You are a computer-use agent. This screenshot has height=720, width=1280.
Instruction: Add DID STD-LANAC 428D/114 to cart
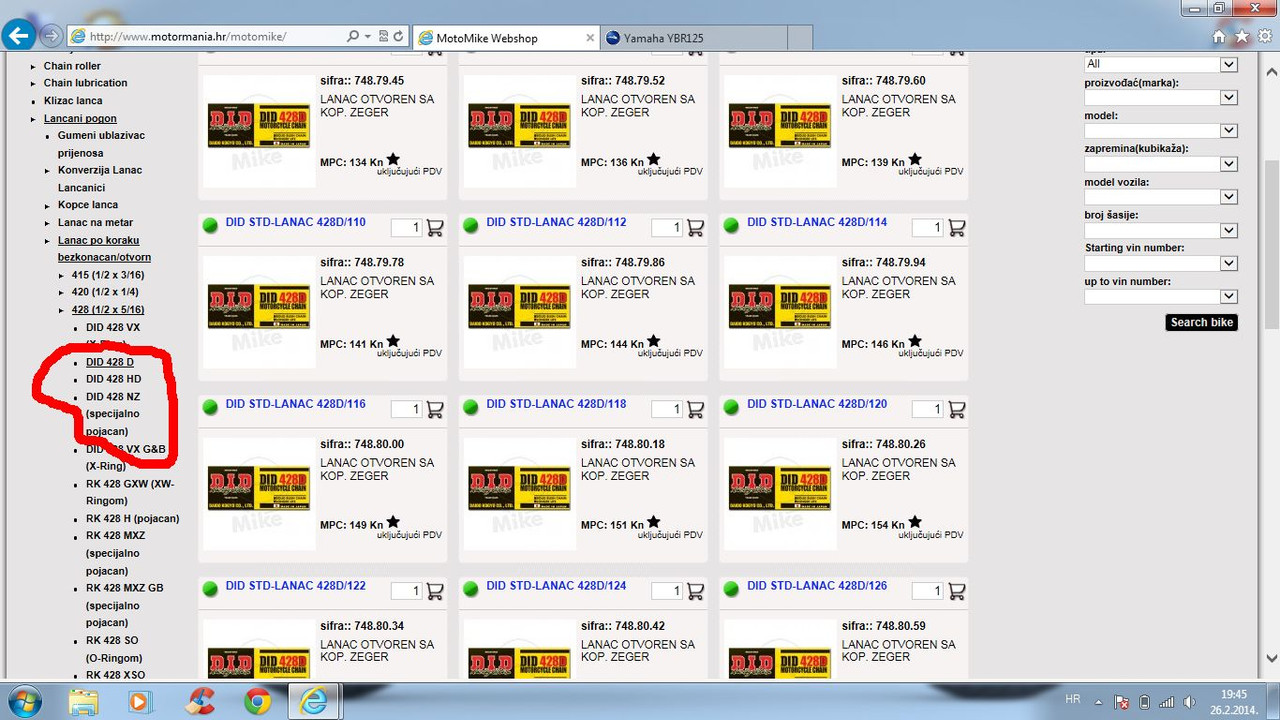coord(956,228)
